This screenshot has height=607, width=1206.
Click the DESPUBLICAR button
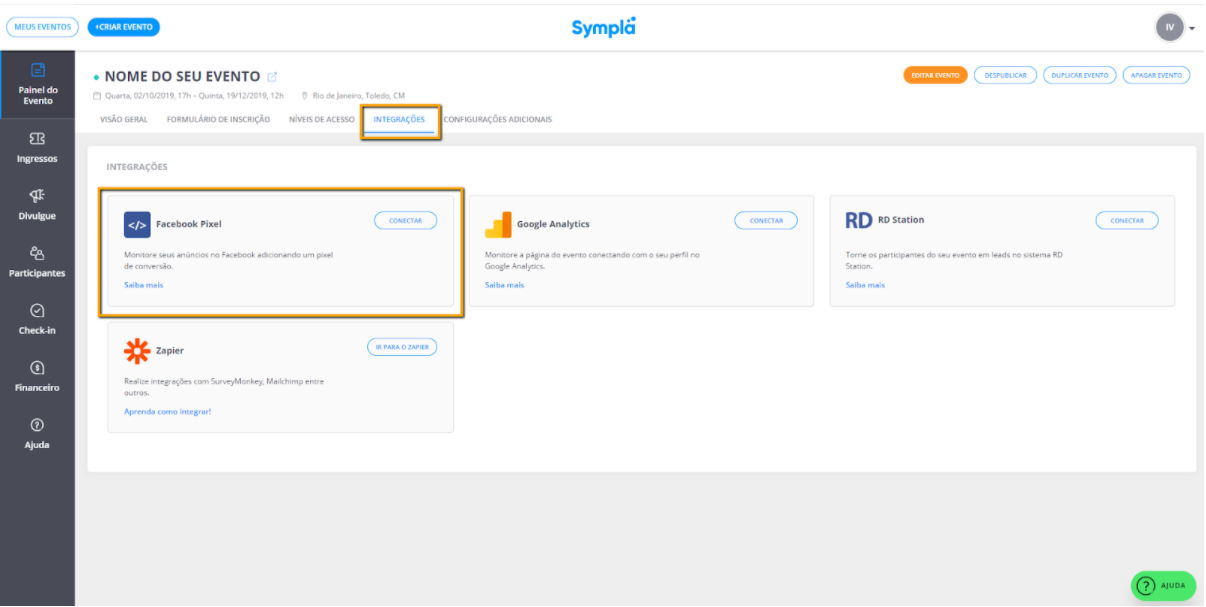coord(1005,75)
